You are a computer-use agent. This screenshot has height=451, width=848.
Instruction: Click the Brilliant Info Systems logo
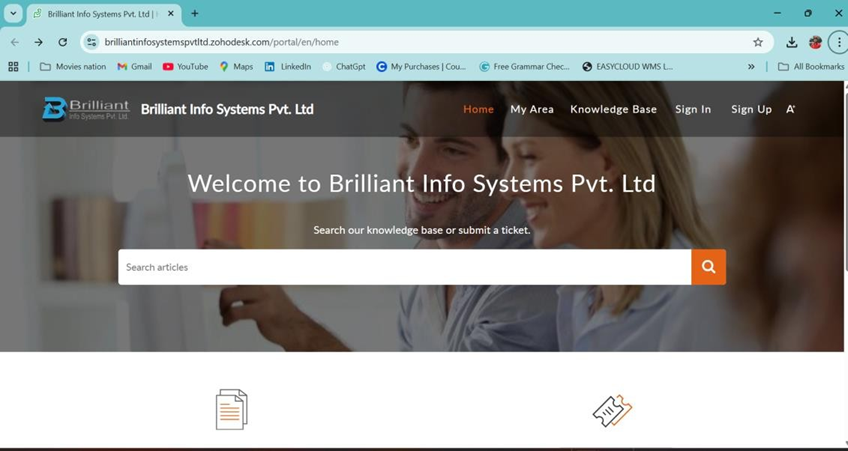(x=86, y=109)
